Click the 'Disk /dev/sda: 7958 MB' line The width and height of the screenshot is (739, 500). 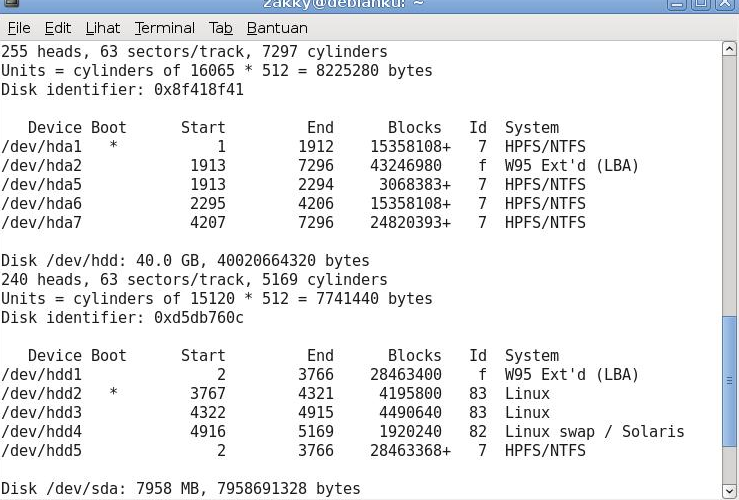(181, 489)
